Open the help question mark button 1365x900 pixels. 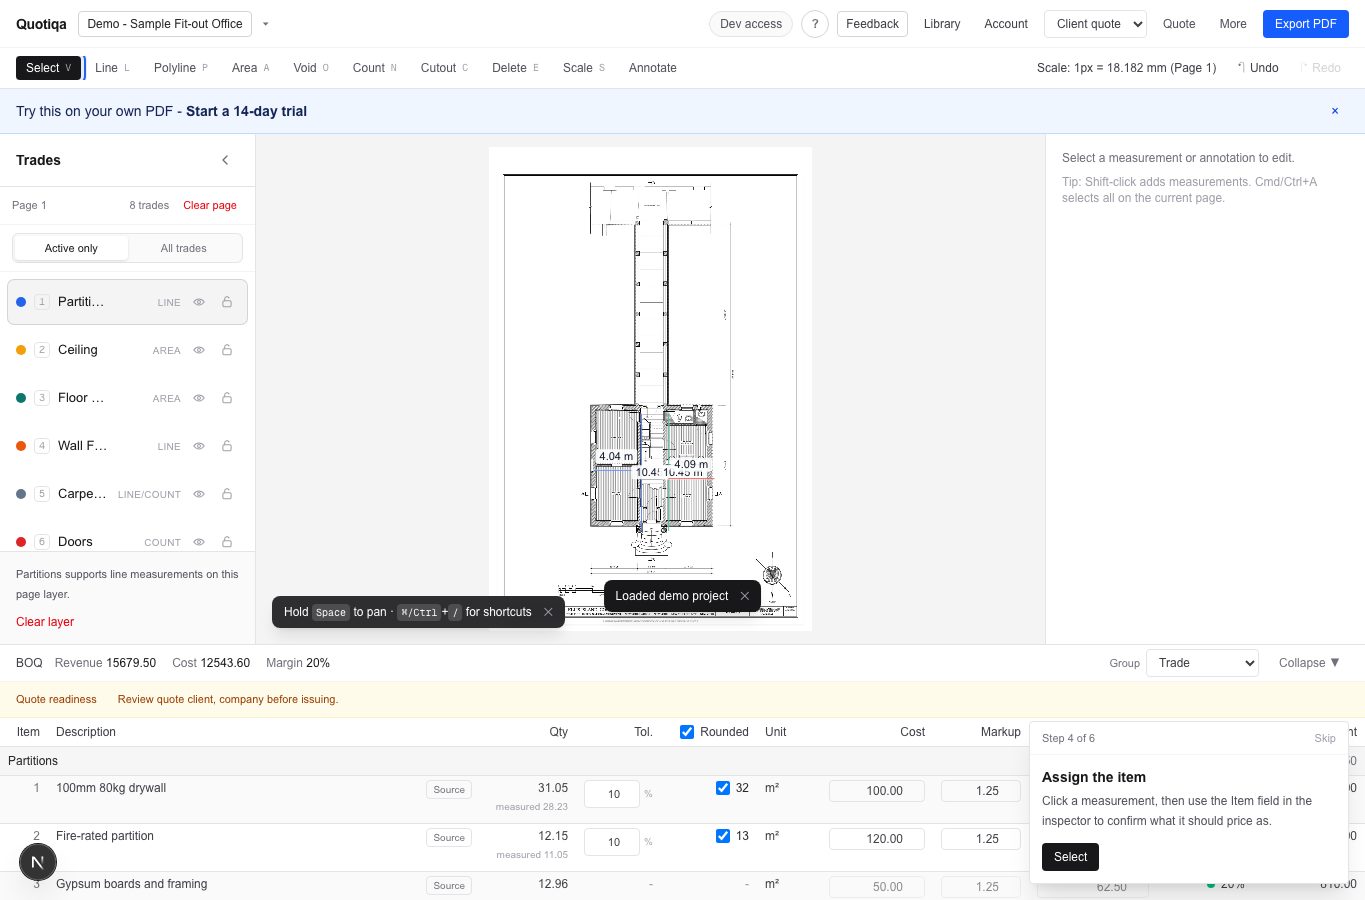click(815, 24)
